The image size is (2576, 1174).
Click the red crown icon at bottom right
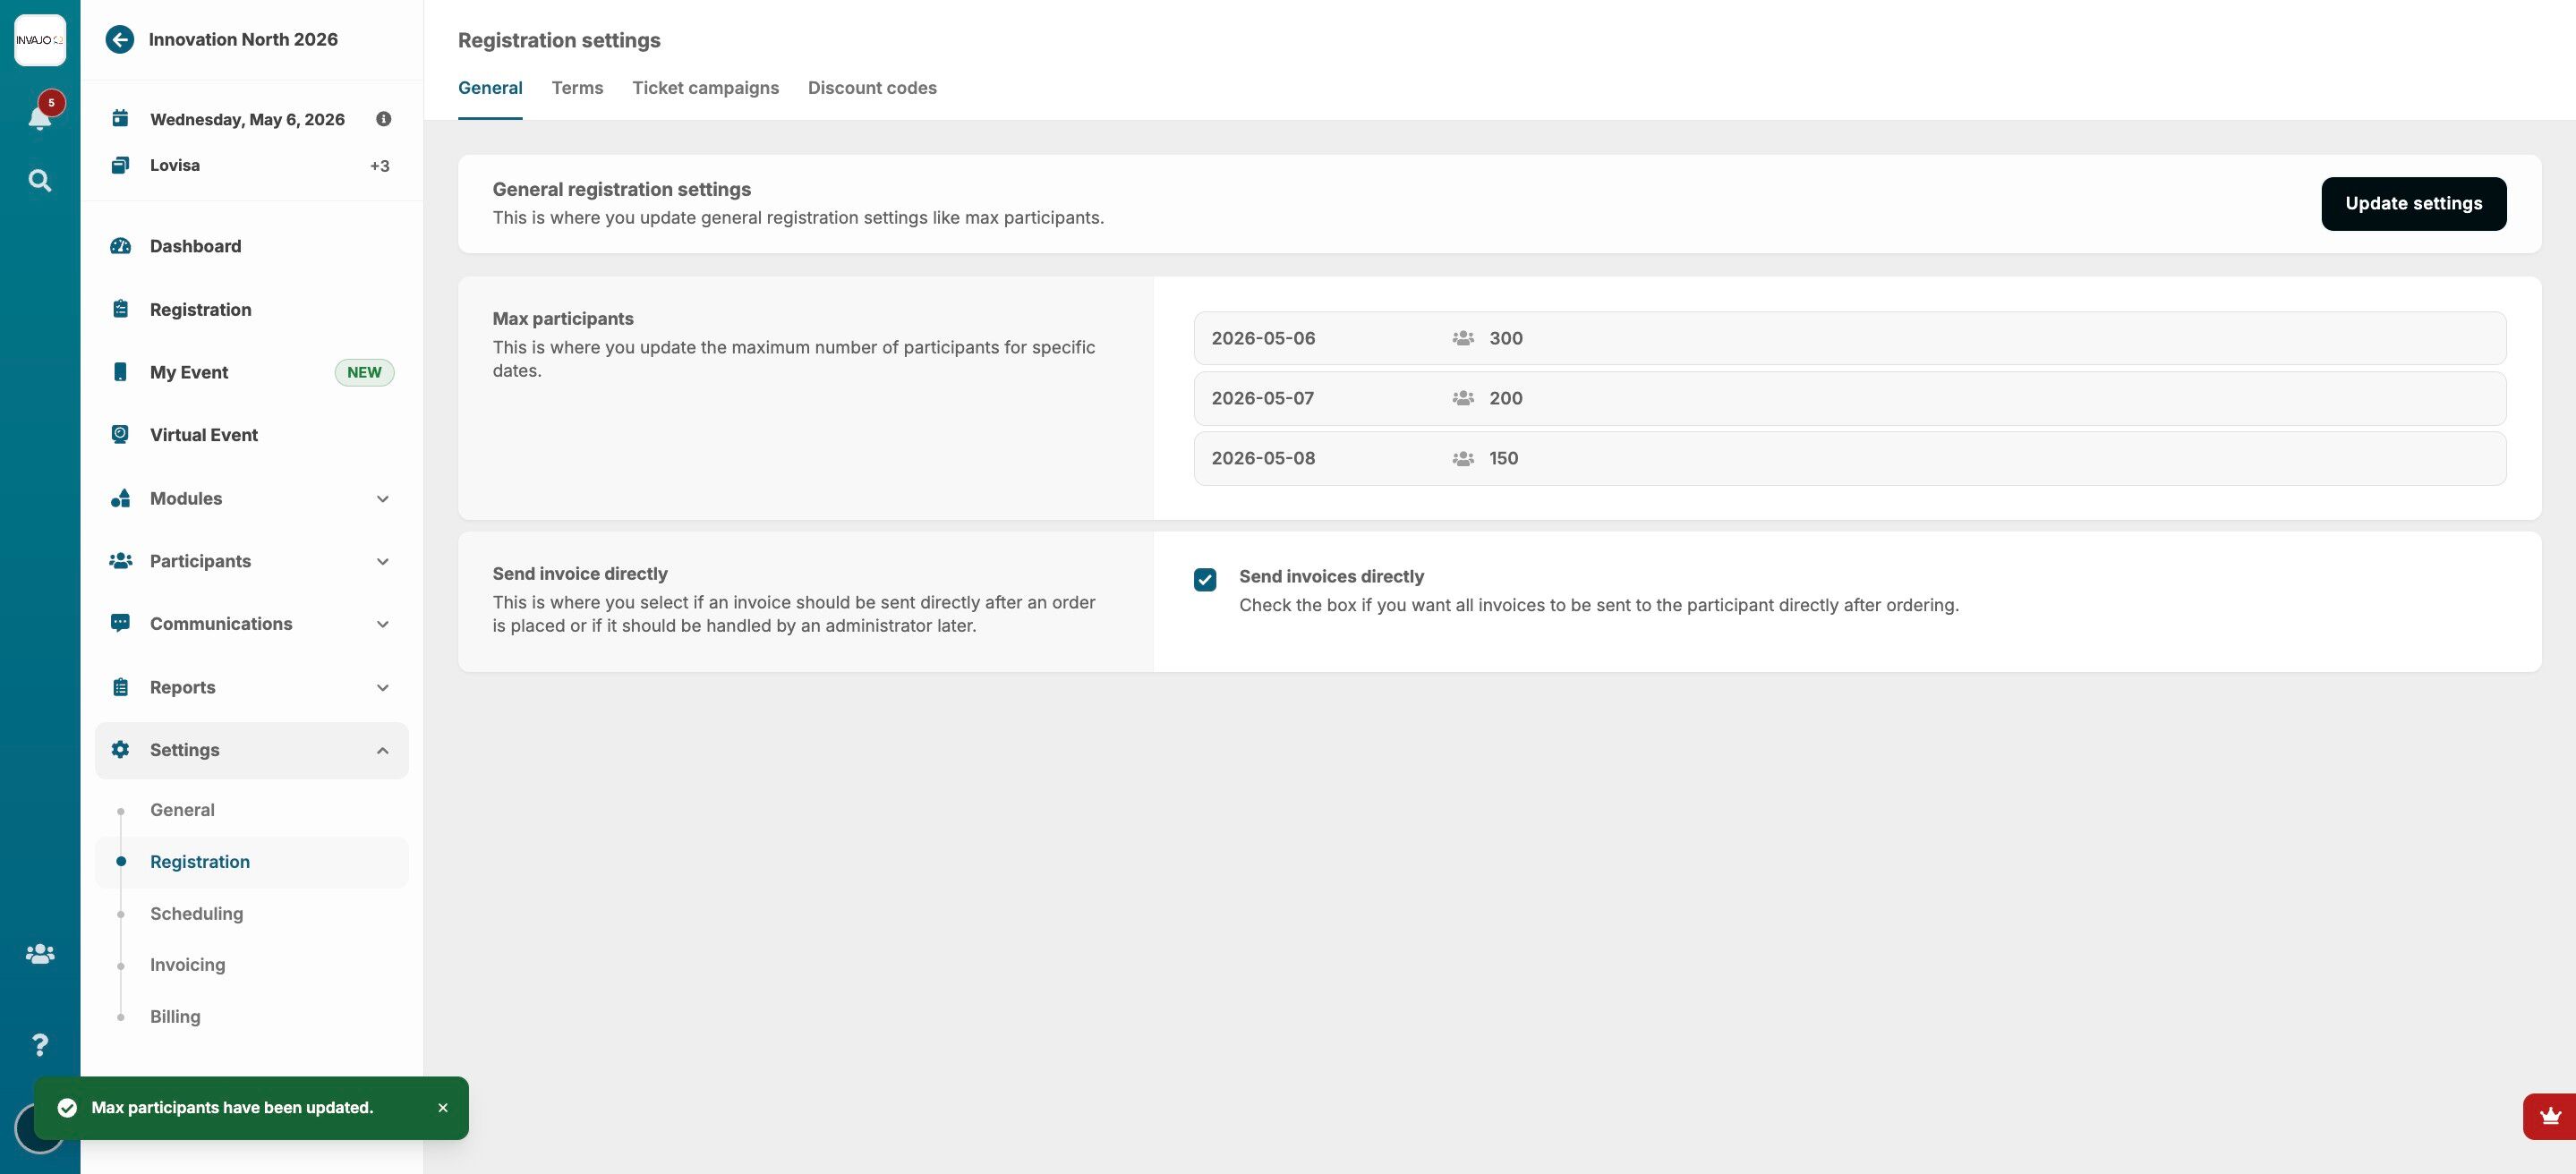pos(2549,1116)
